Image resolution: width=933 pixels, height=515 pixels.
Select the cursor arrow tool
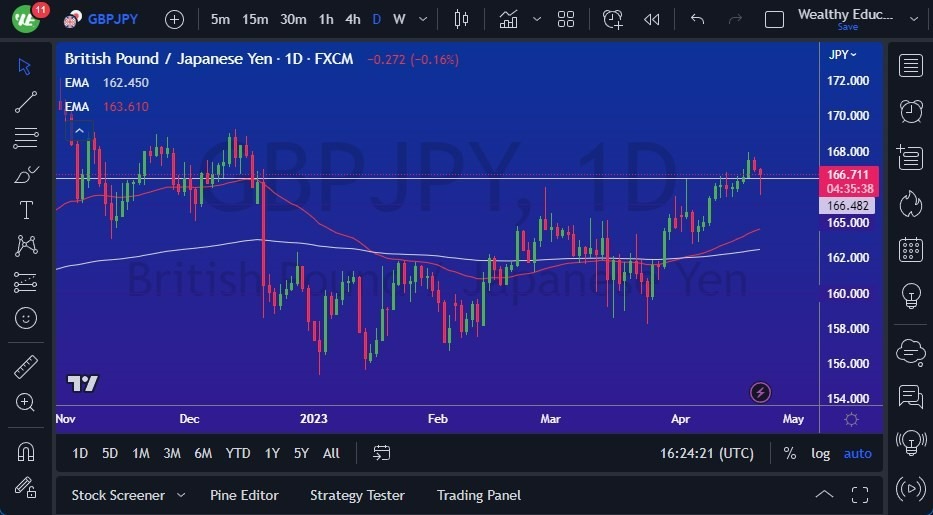[24, 67]
